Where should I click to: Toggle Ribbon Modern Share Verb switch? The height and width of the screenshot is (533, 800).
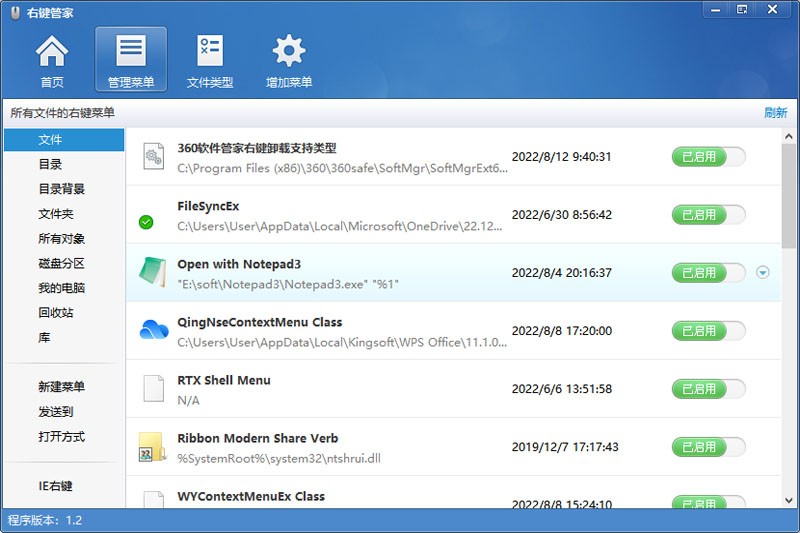(x=709, y=447)
